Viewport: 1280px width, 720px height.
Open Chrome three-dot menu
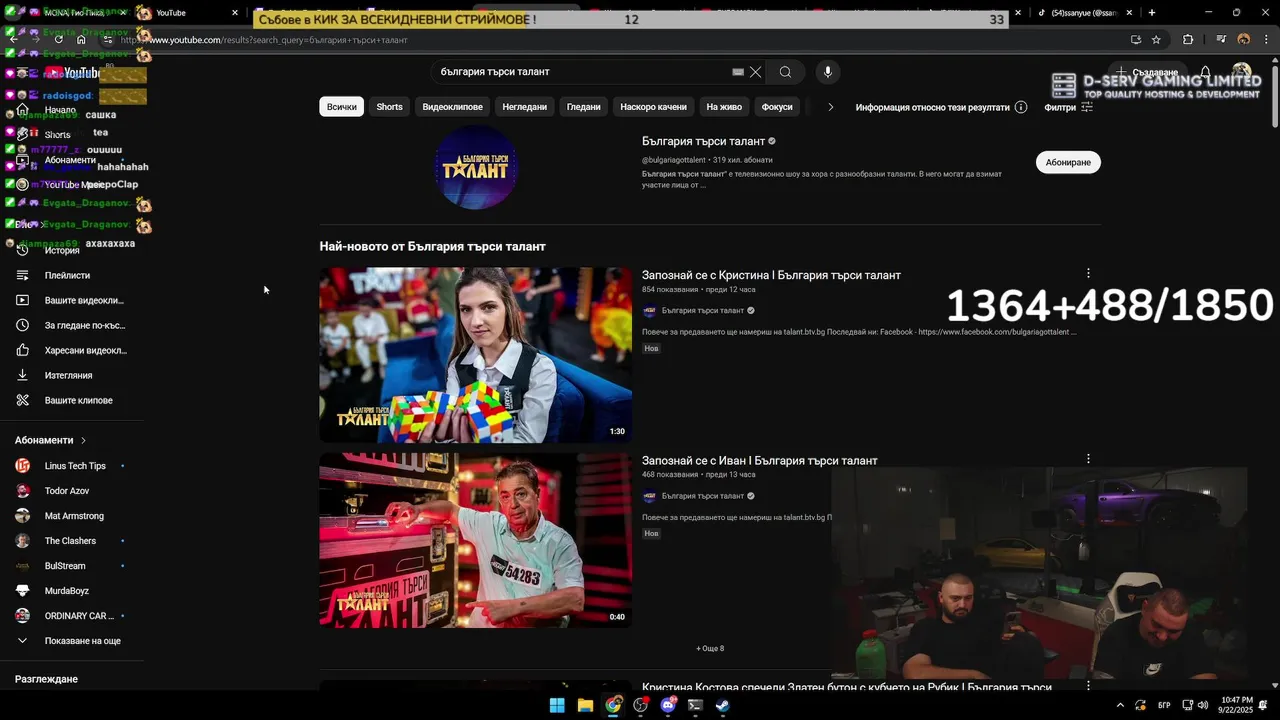coord(1267,40)
